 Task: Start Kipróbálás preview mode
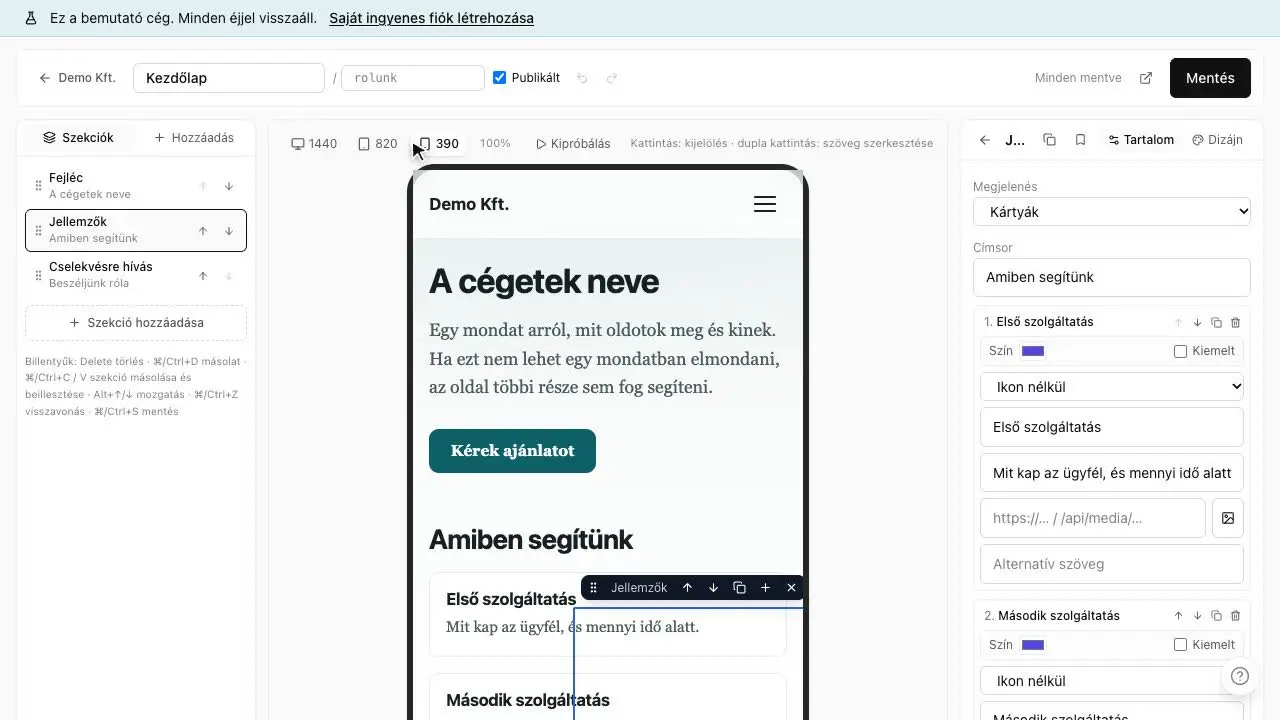coord(574,144)
